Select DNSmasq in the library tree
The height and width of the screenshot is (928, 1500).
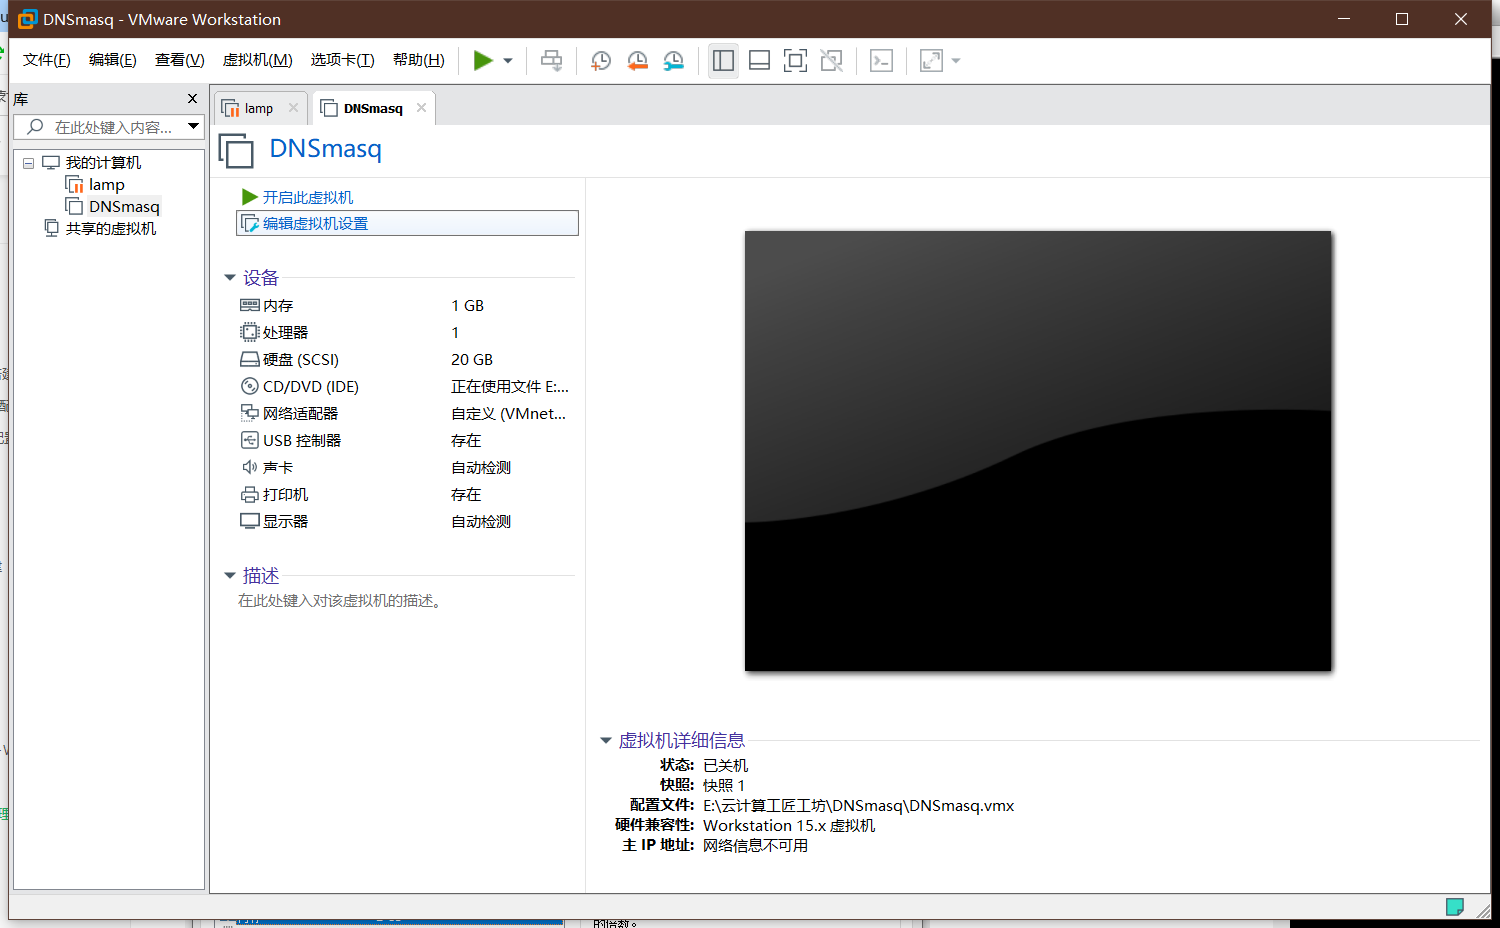pos(124,207)
